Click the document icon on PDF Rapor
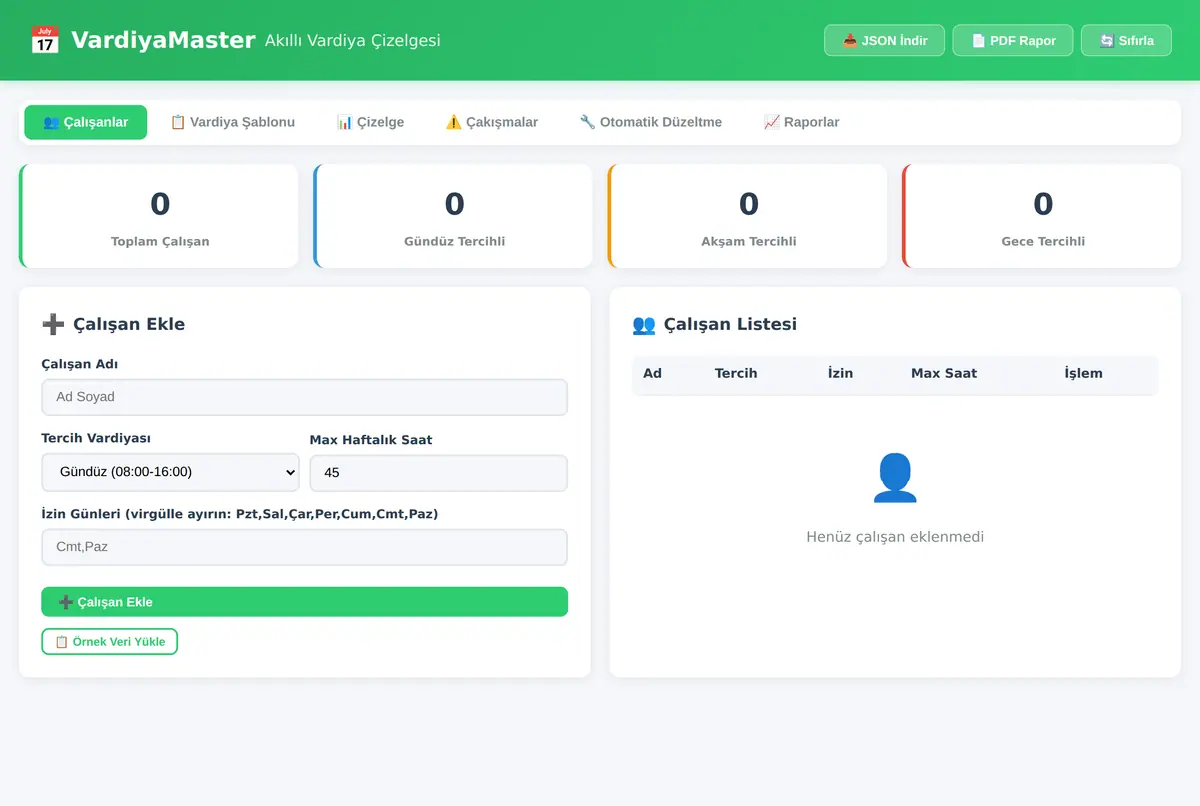The image size is (1200, 806). [x=978, y=41]
